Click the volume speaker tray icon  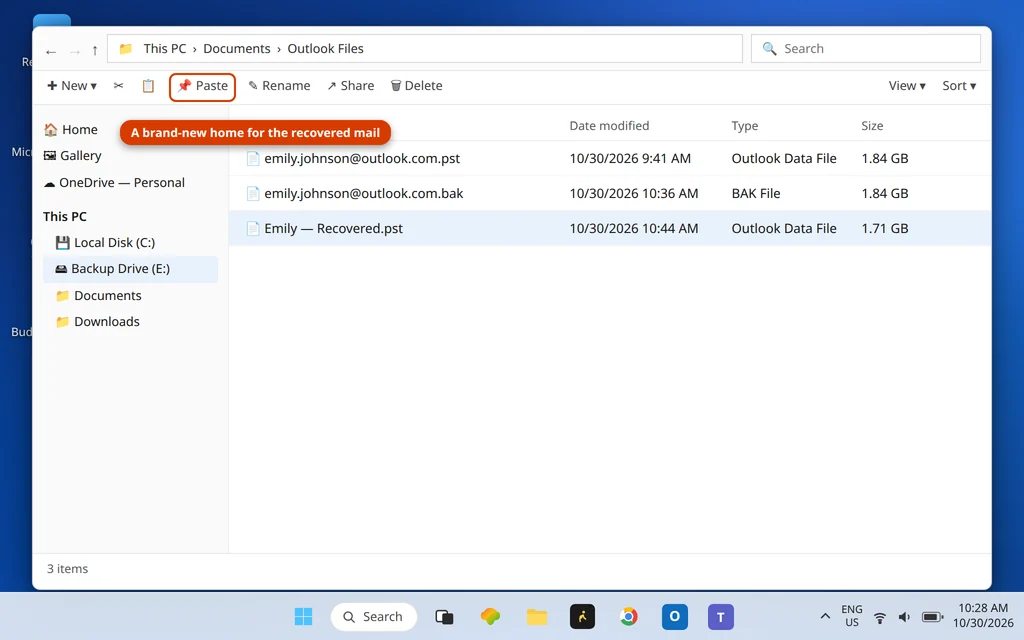(904, 616)
